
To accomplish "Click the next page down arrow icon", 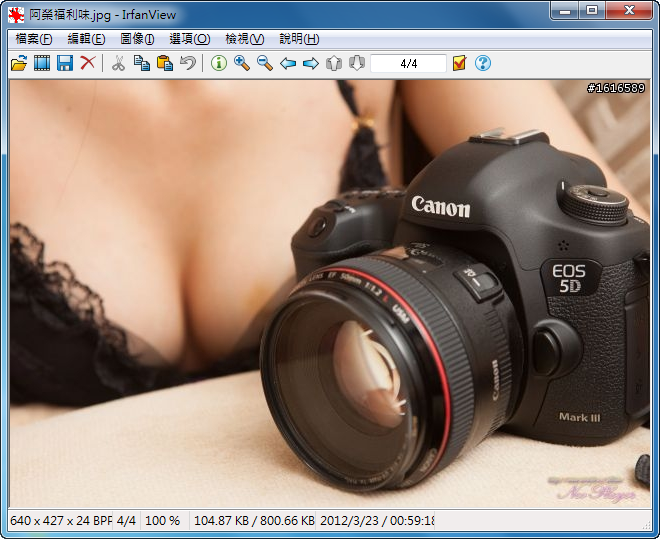I will pyautogui.click(x=357, y=64).
